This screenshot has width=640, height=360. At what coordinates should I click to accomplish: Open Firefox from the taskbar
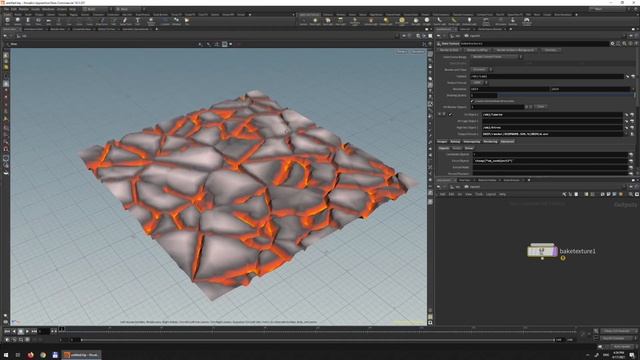[x=31, y=355]
